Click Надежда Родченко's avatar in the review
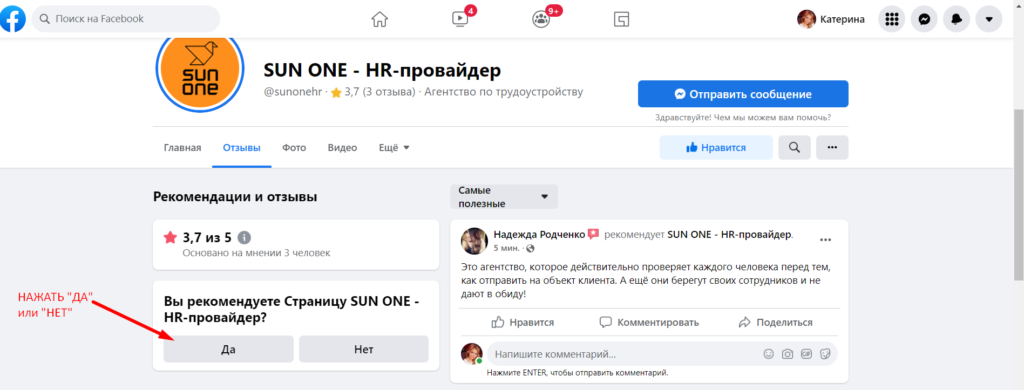 (474, 241)
